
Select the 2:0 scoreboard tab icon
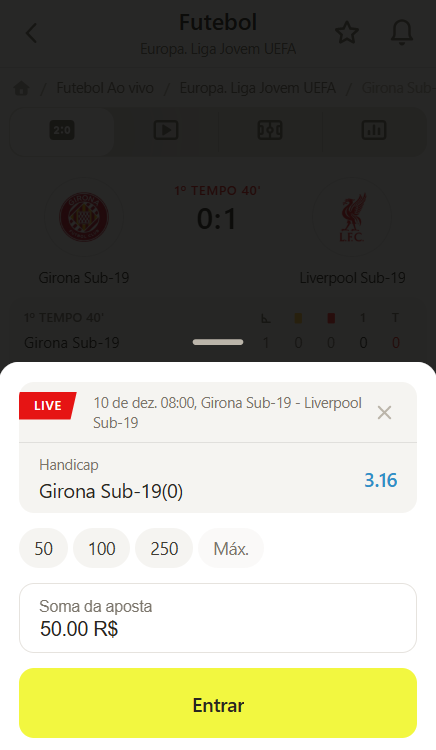(x=62, y=130)
